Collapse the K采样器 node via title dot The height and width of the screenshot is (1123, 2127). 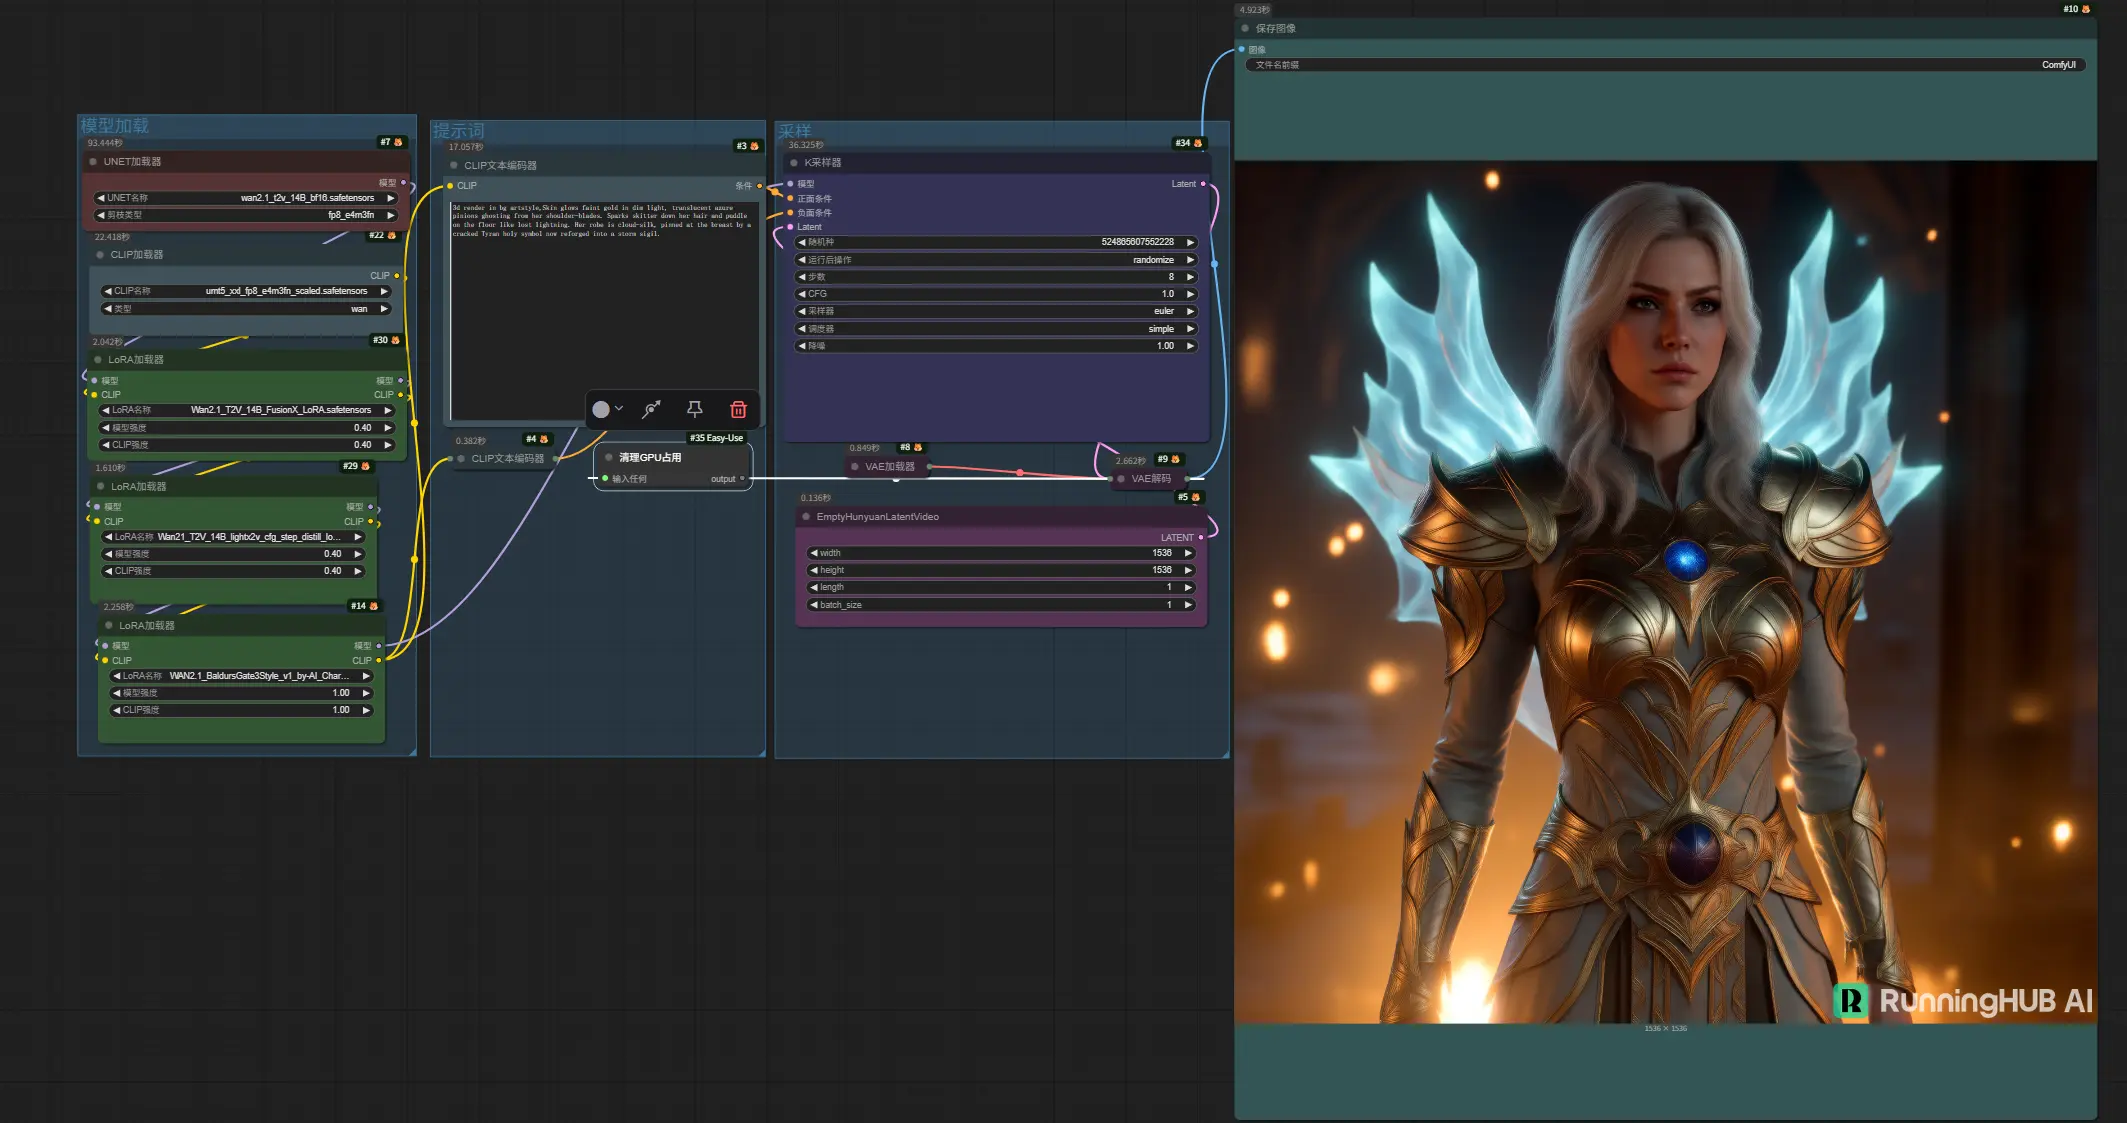tap(794, 163)
